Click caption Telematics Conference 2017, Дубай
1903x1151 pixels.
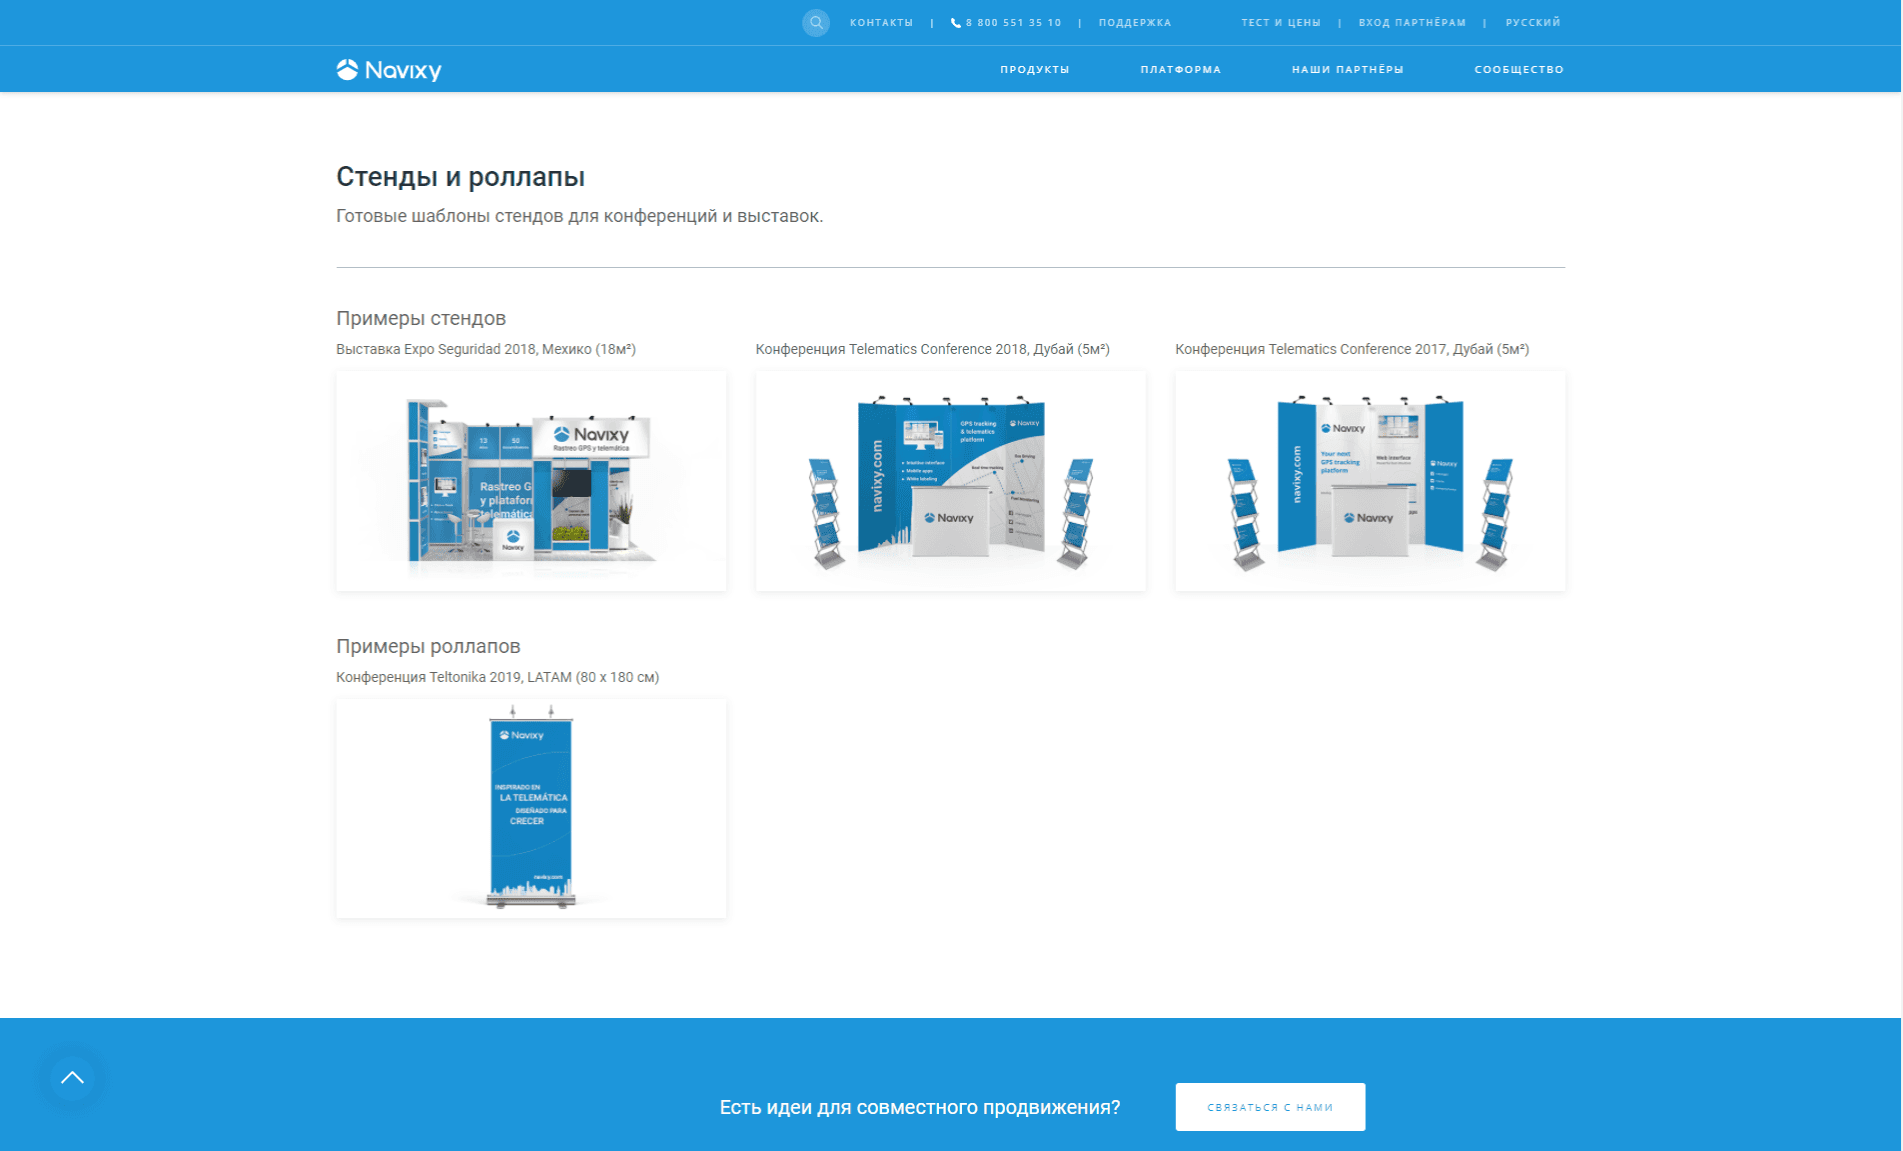[1352, 349]
